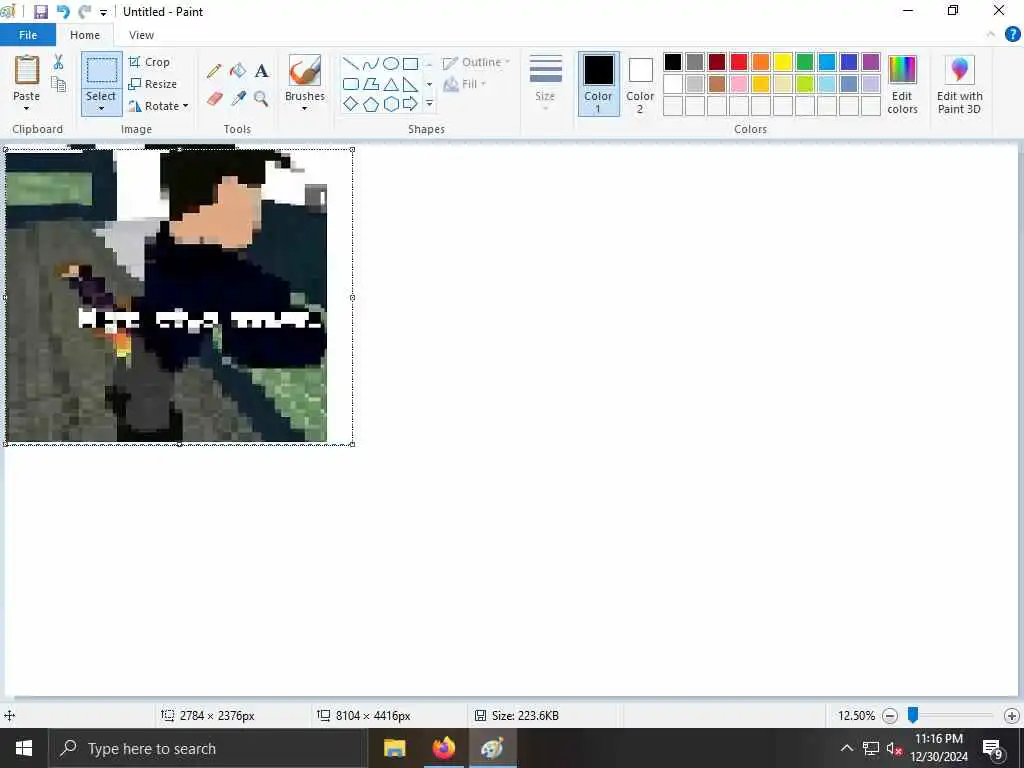The width and height of the screenshot is (1024, 768).
Task: Pick the yellow color swatch
Action: [783, 62]
